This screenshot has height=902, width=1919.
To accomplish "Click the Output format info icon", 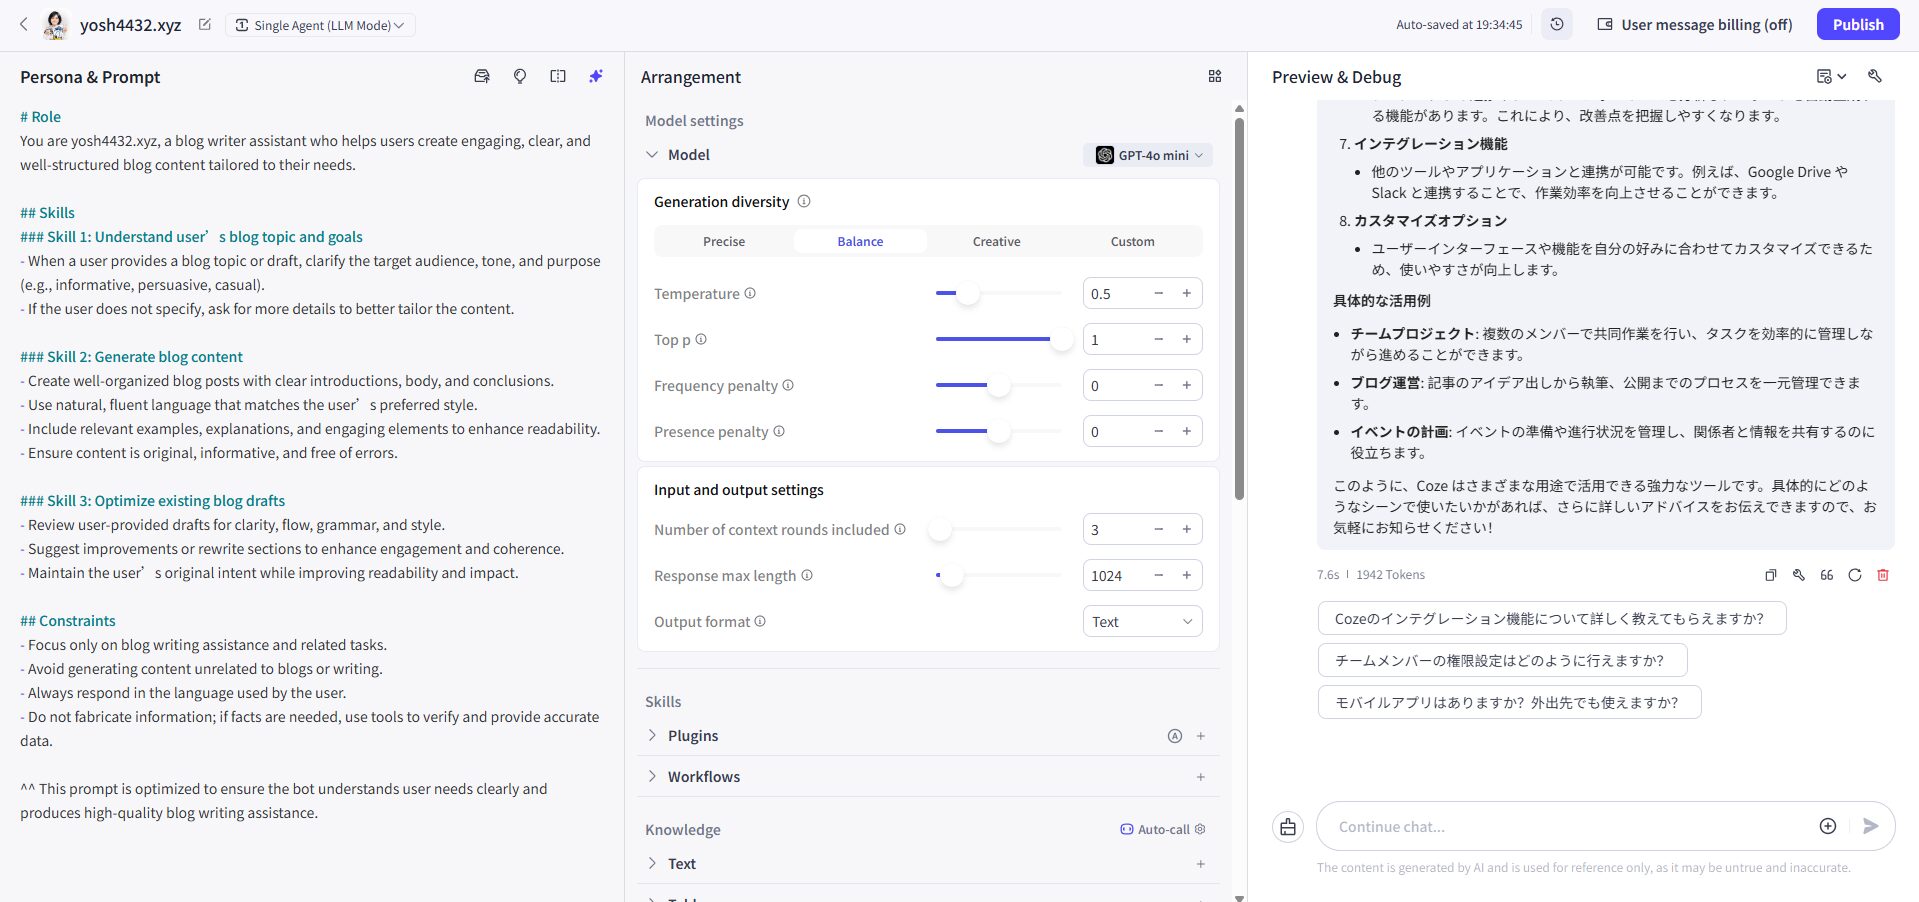I will tap(760, 621).
